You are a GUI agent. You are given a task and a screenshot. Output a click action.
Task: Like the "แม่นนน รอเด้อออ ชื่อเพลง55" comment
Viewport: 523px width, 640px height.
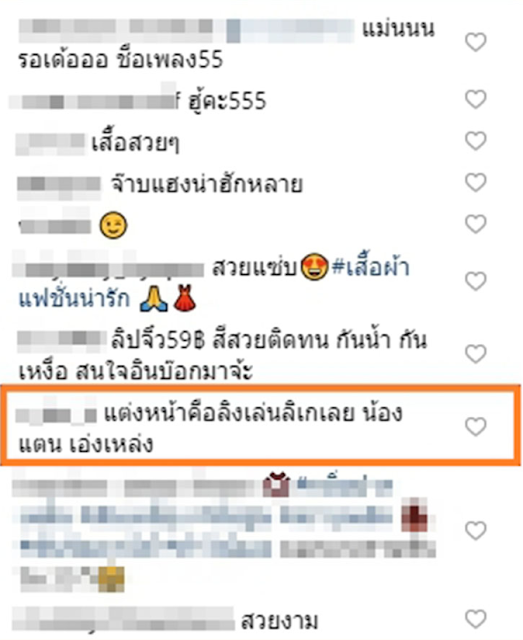click(476, 42)
